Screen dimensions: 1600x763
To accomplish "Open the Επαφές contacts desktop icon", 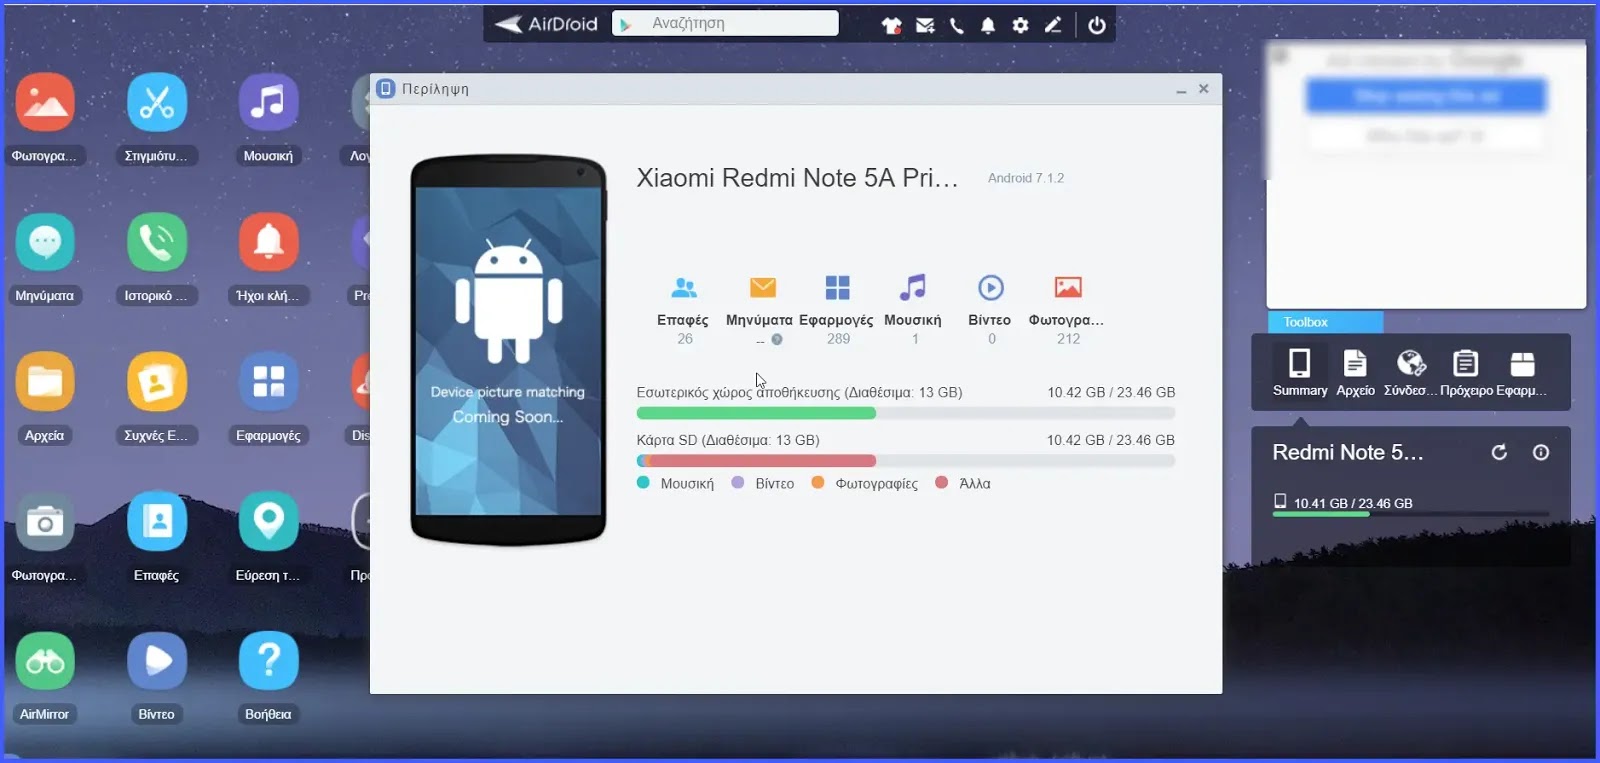I will pyautogui.click(x=156, y=522).
